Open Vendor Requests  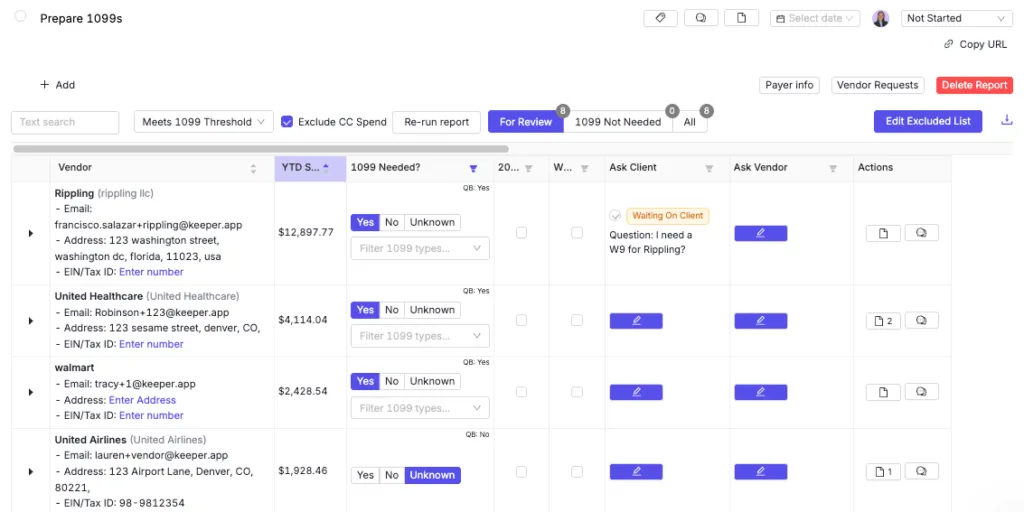pos(877,85)
